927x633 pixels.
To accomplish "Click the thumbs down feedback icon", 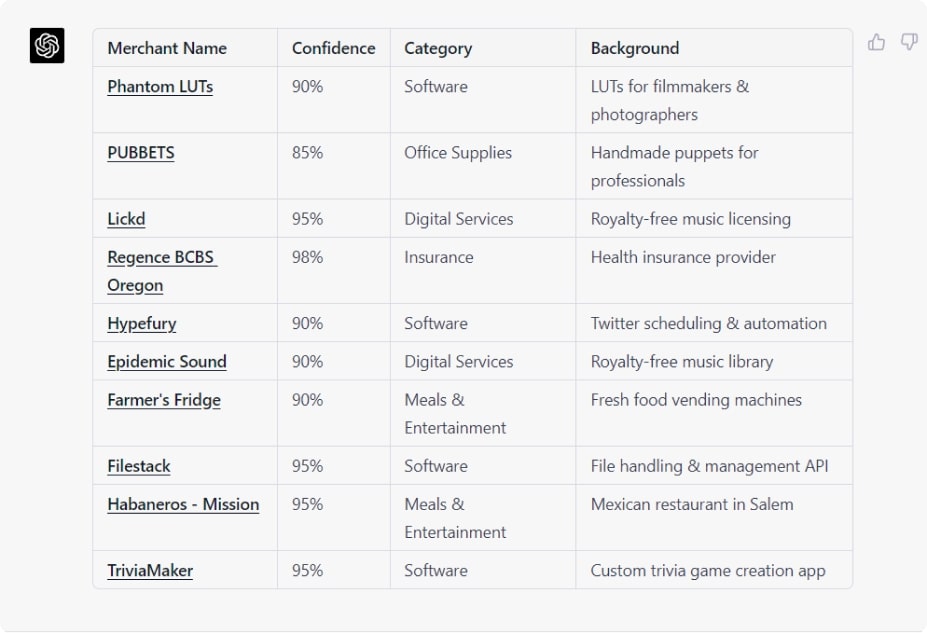I will [x=909, y=42].
